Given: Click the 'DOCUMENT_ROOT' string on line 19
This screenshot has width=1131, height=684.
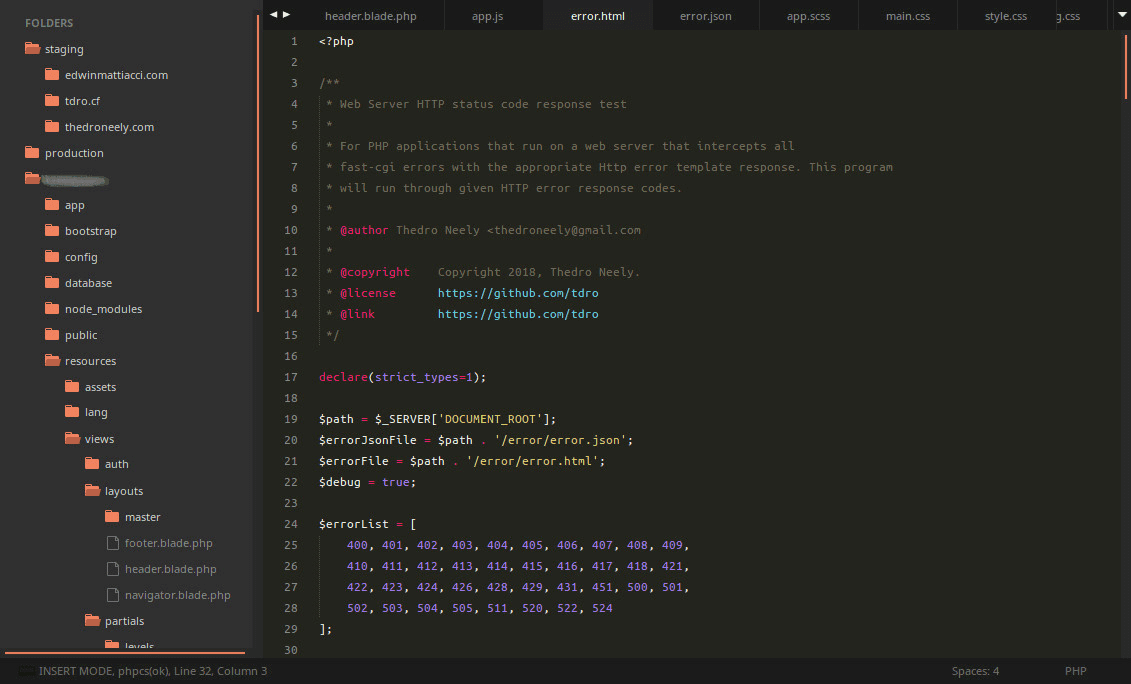Looking at the screenshot, I should (x=490, y=419).
